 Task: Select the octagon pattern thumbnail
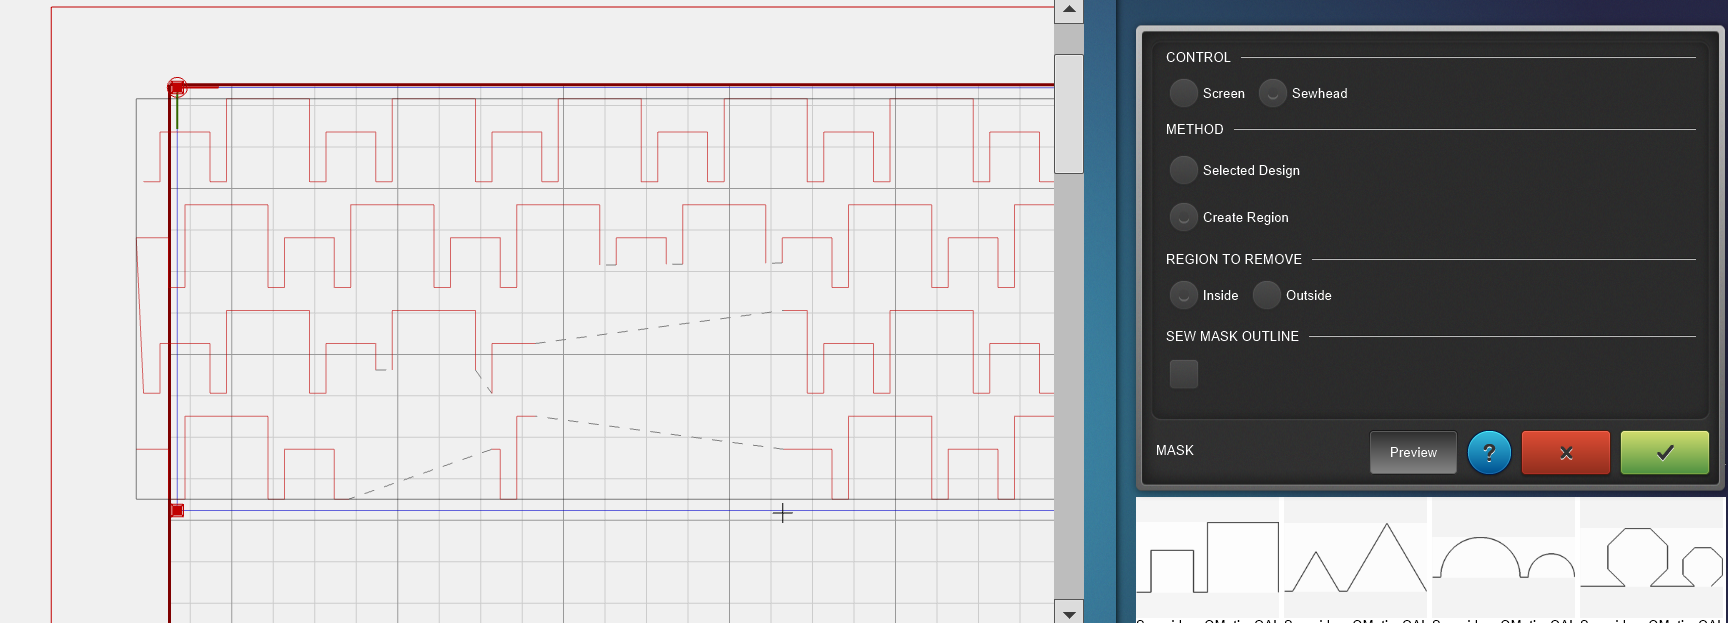point(1652,558)
